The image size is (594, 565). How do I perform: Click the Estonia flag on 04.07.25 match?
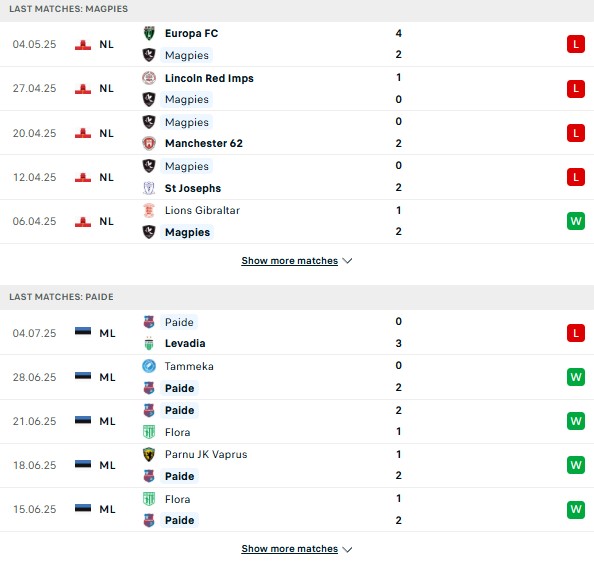(x=83, y=331)
